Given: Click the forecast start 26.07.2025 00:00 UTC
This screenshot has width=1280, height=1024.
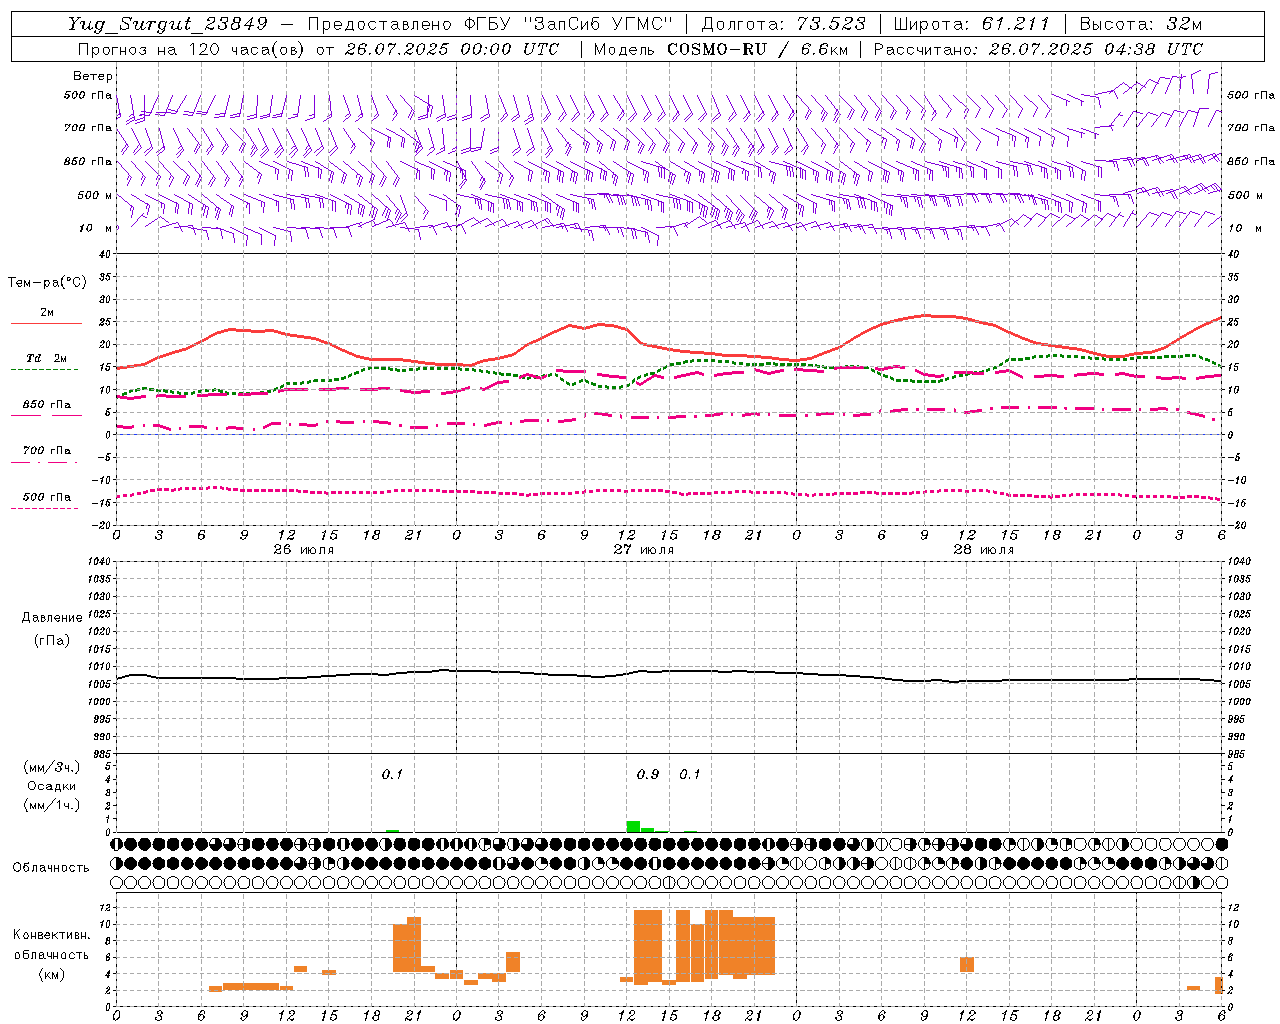Looking at the screenshot, I should tap(452, 49).
